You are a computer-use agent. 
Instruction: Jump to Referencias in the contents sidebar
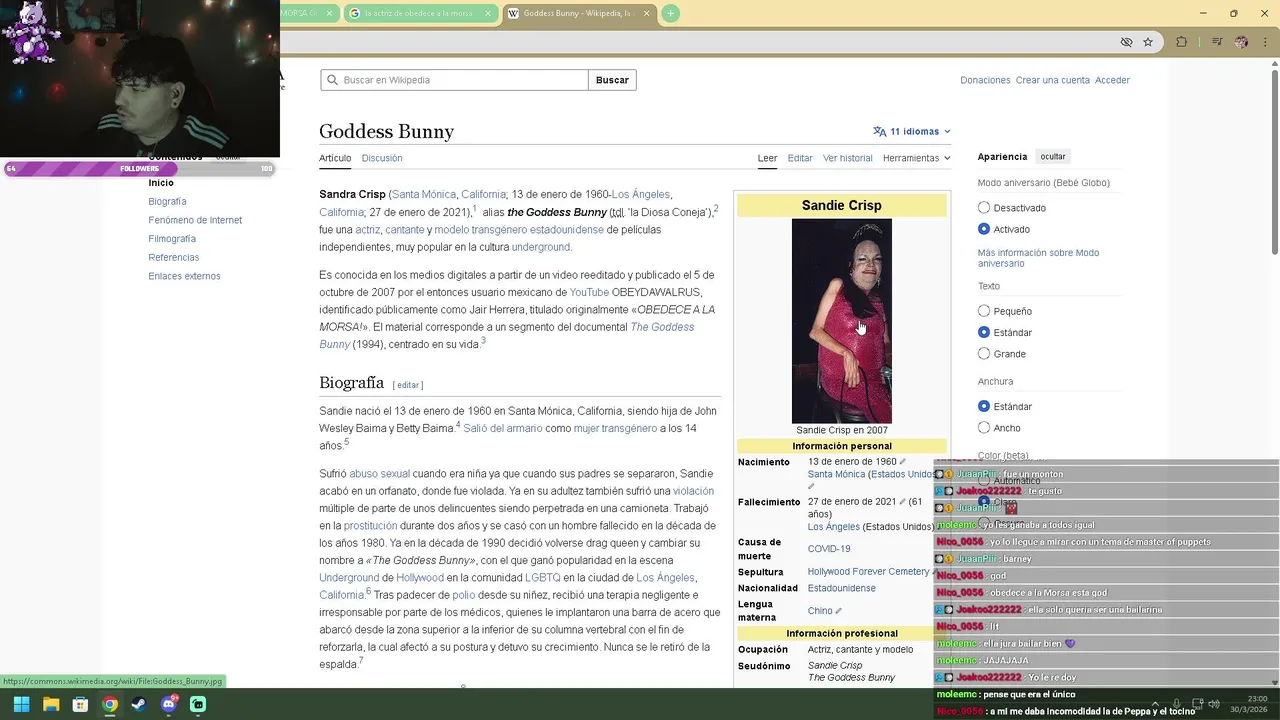[x=174, y=257]
